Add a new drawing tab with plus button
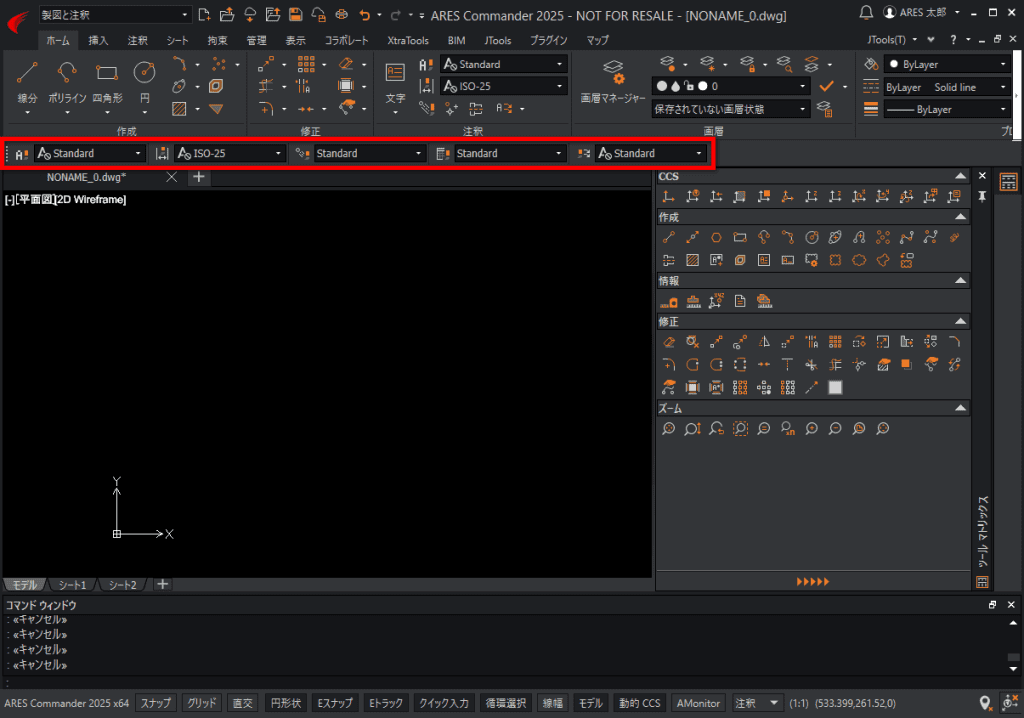This screenshot has width=1024, height=718. click(198, 177)
